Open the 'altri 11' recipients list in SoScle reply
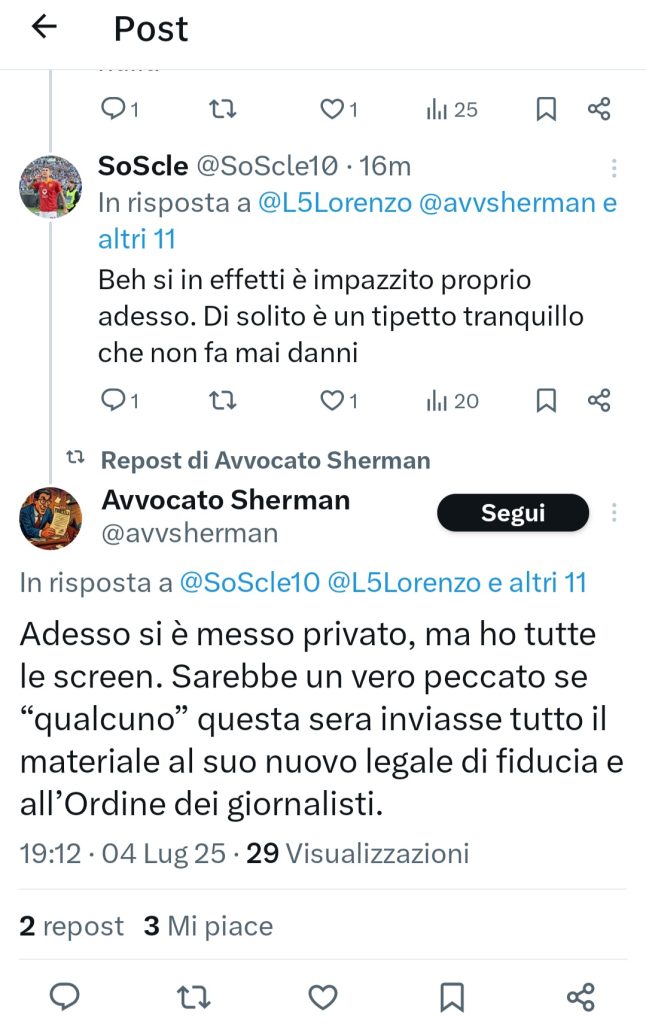 [x=137, y=240]
